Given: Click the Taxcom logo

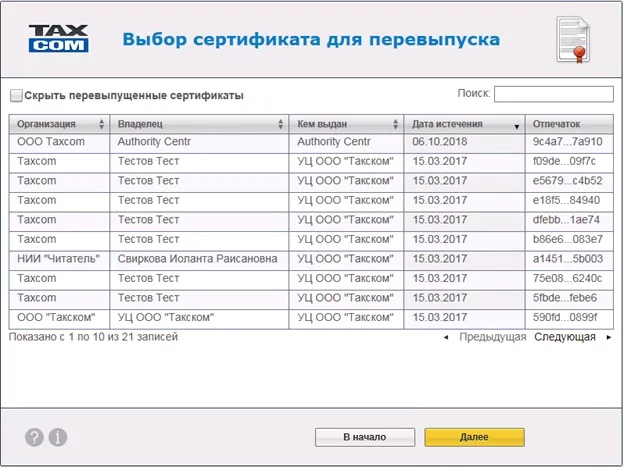Looking at the screenshot, I should click(x=58, y=39).
